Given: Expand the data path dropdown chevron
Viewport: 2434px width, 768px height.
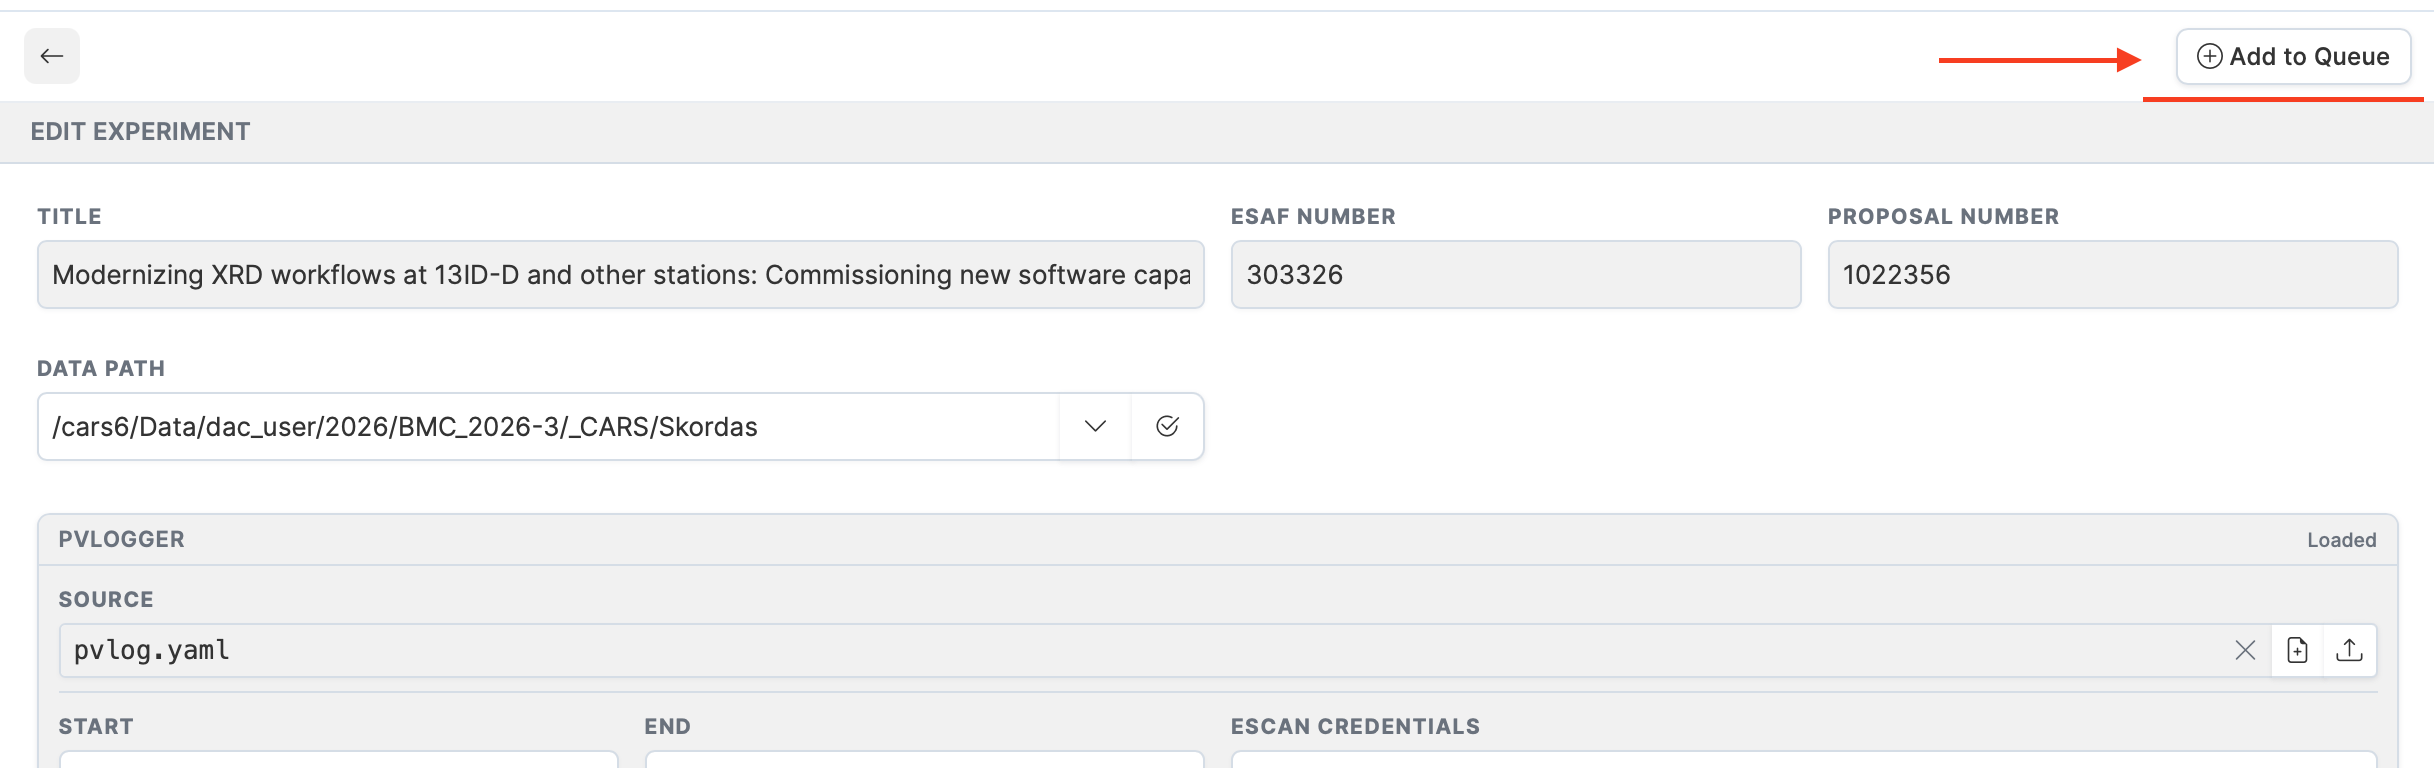Looking at the screenshot, I should coord(1095,426).
